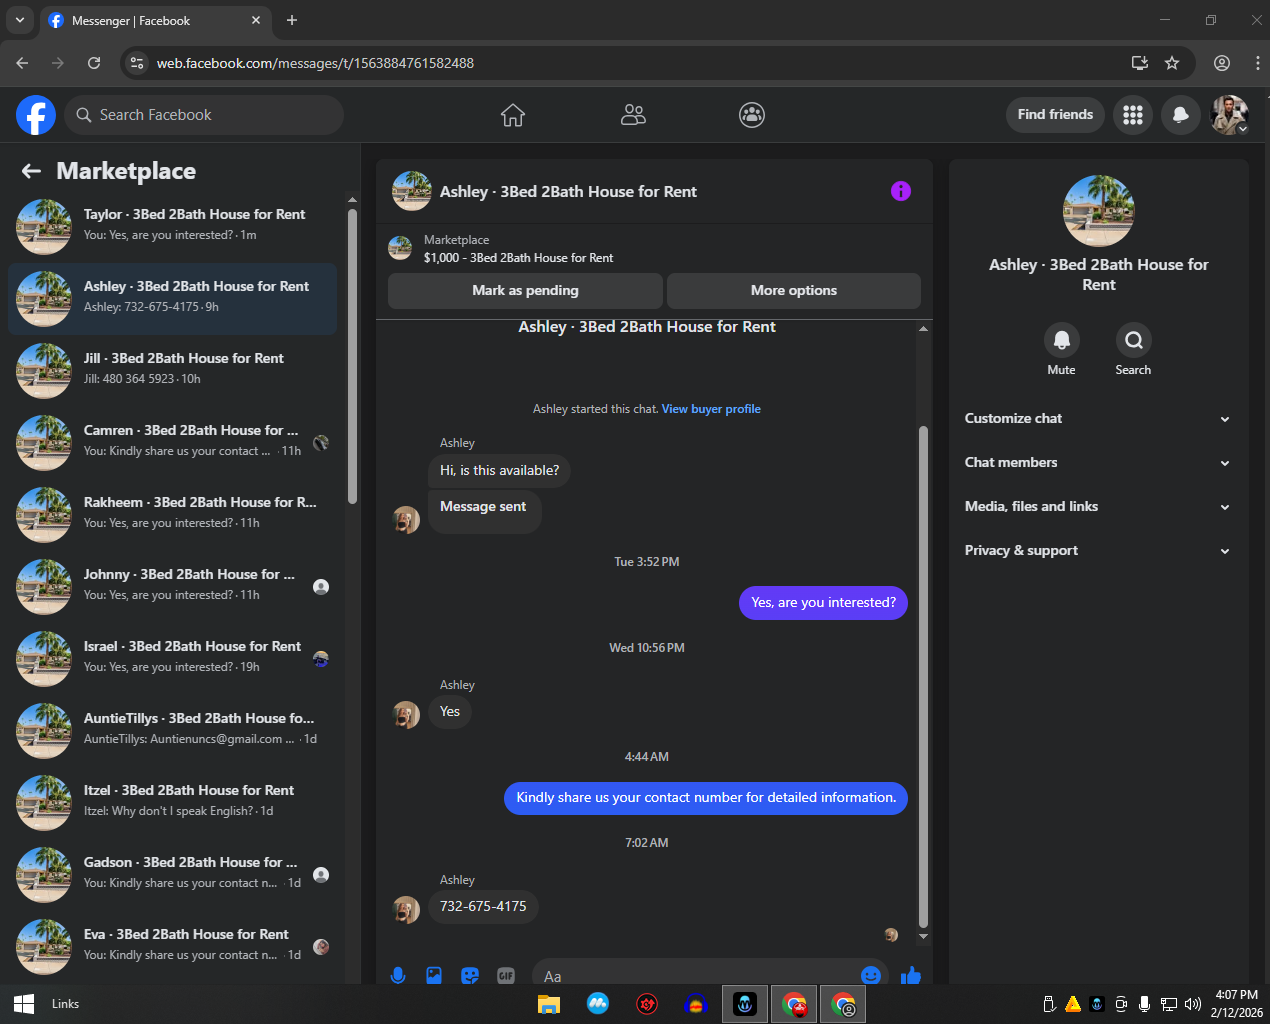The image size is (1270, 1024).
Task: Click the 'Kindly share us your contact number' message
Action: point(706,798)
